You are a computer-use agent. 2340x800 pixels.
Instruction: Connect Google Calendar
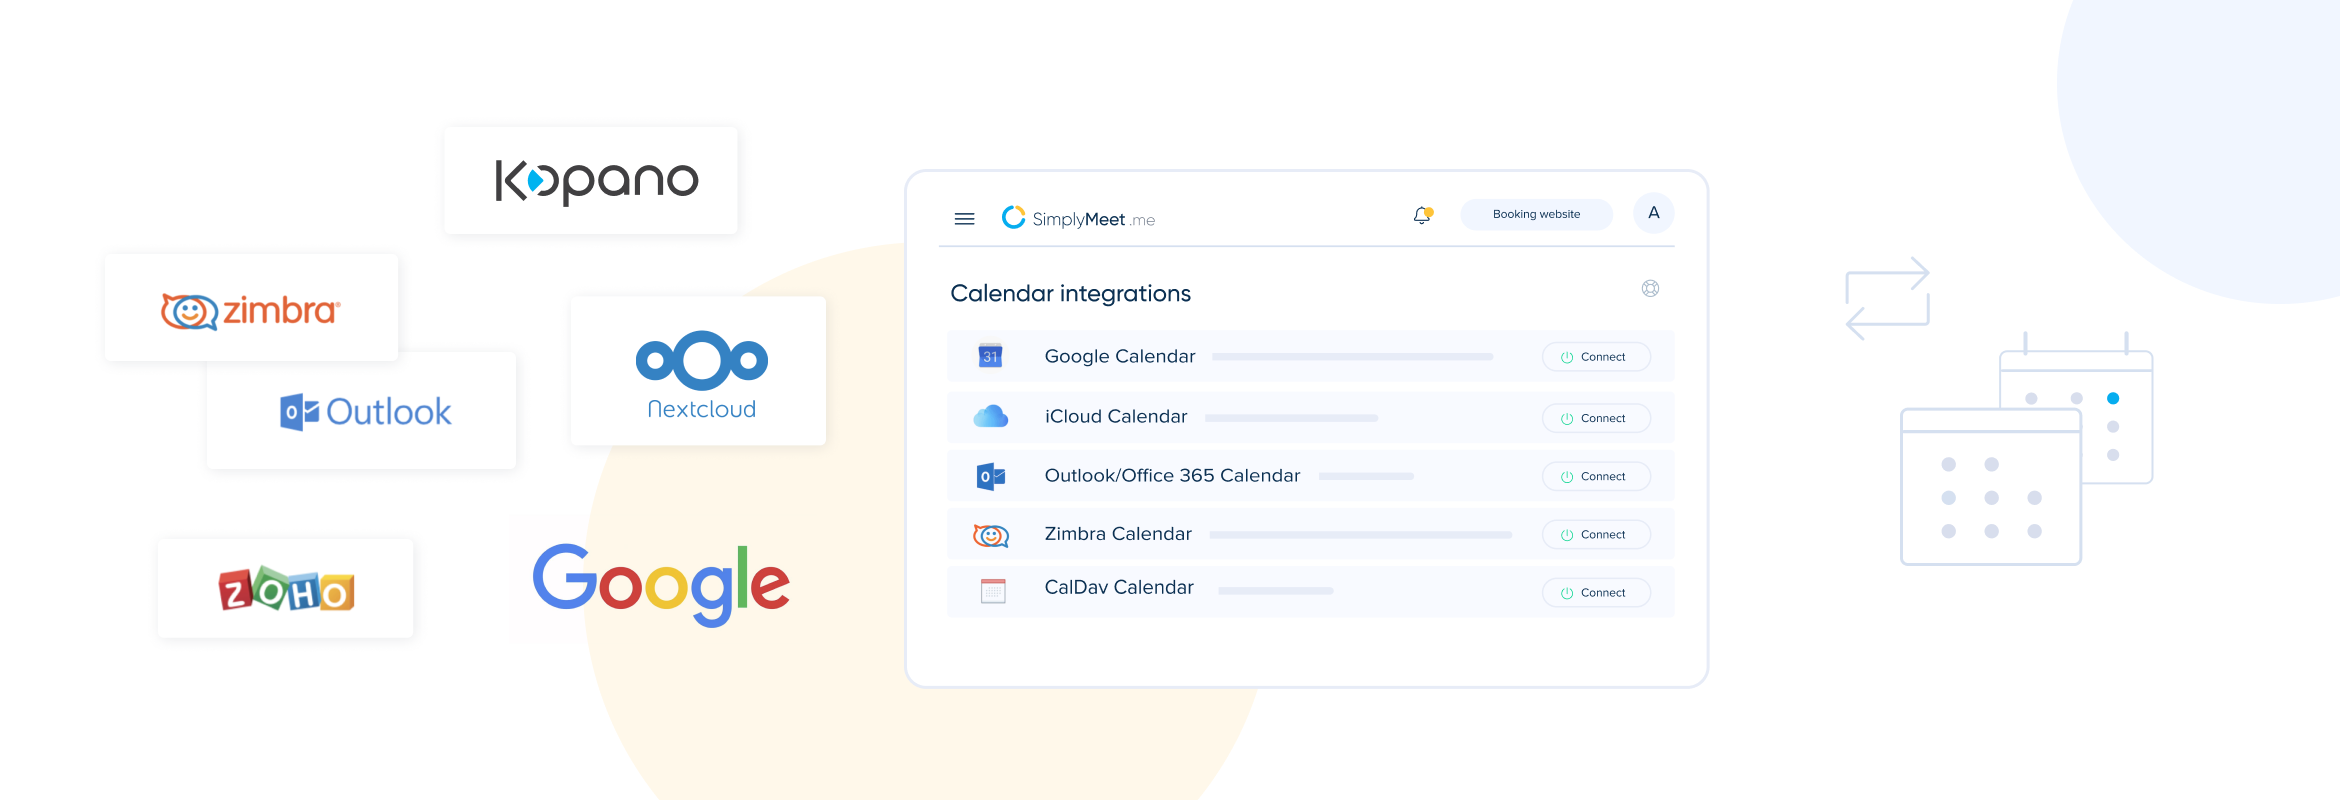click(1596, 357)
